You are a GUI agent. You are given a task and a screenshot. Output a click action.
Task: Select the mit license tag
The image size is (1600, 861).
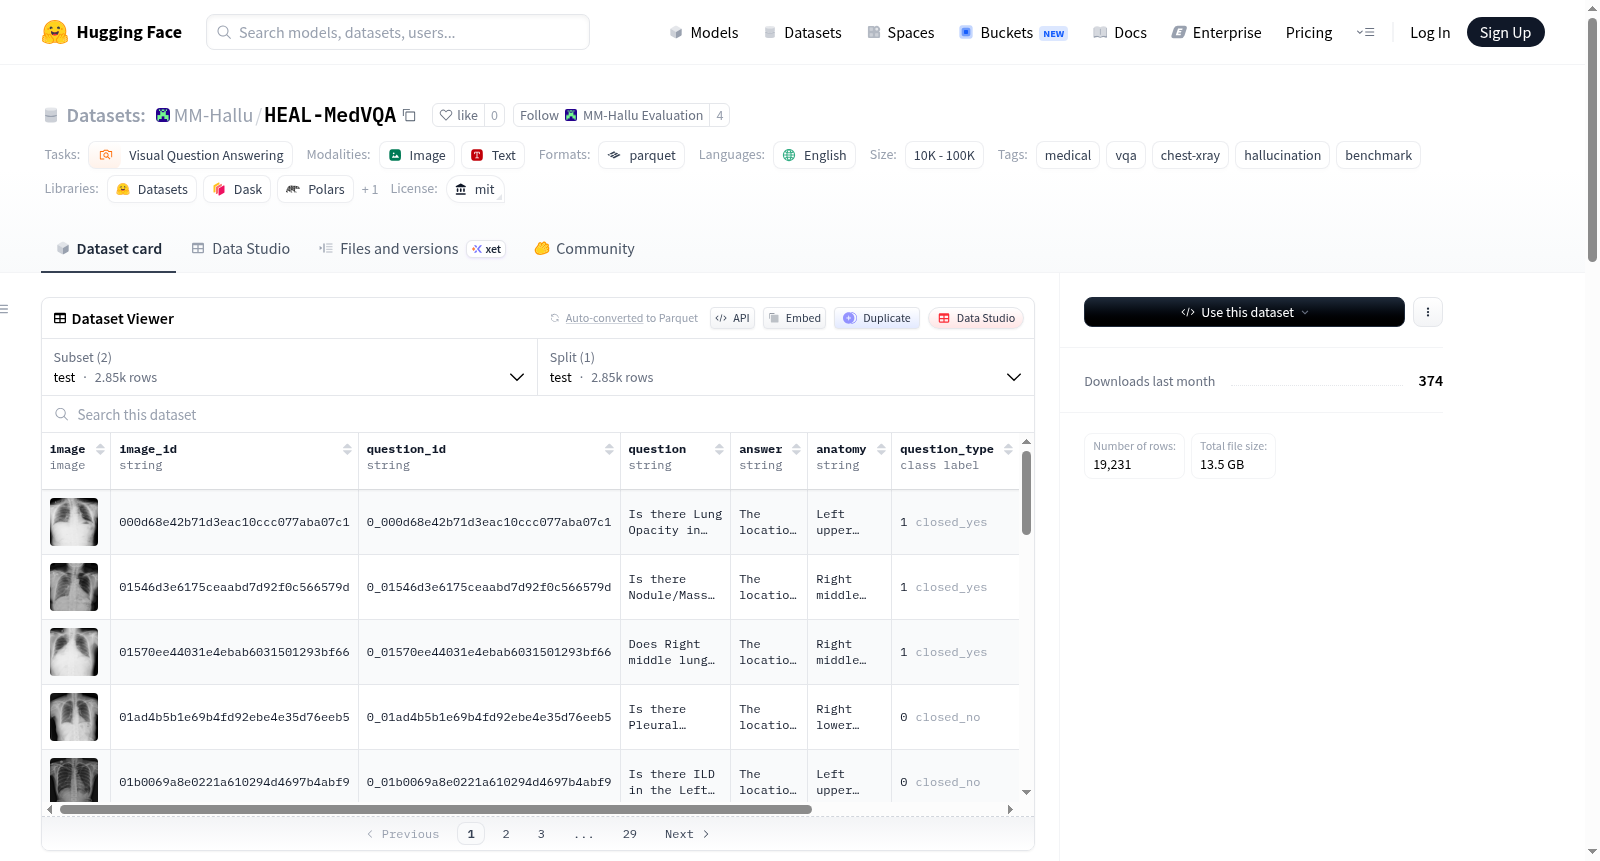[475, 189]
